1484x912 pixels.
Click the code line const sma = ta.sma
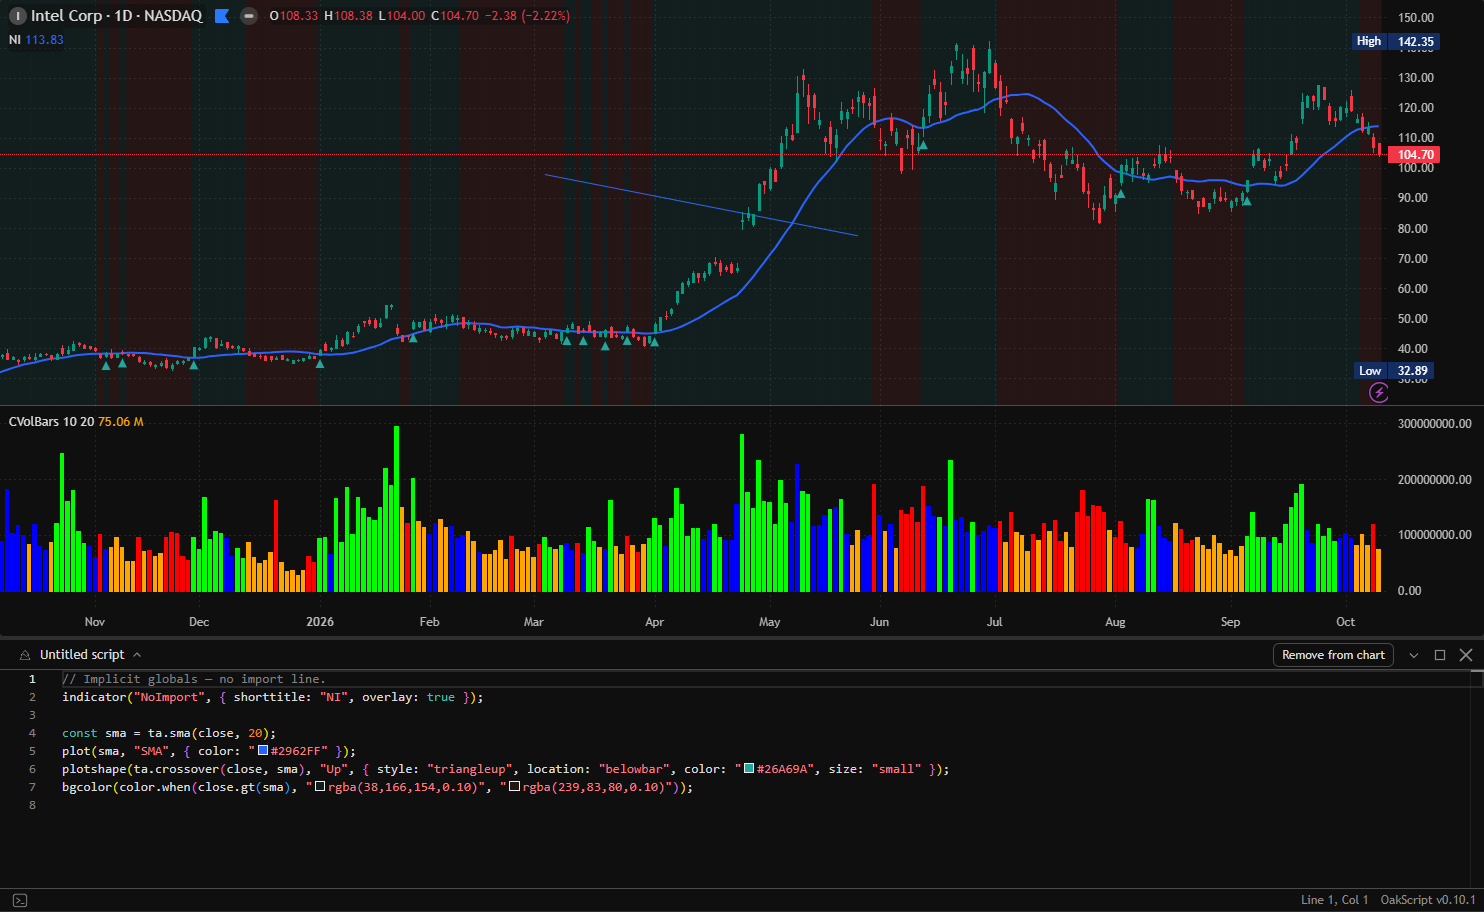169,733
